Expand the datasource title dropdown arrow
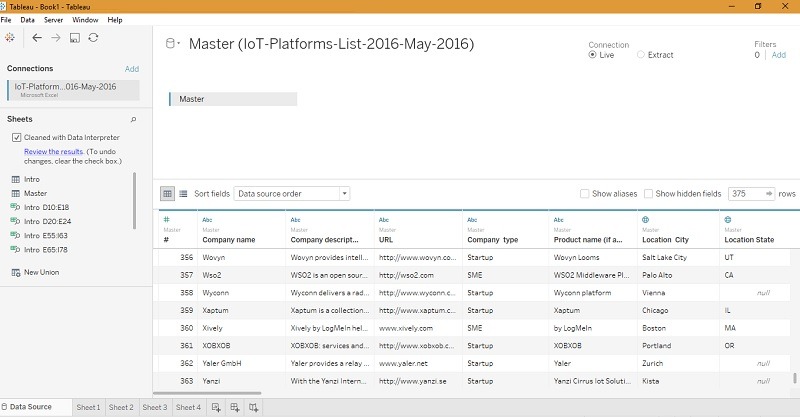The image size is (800, 417). click(179, 43)
